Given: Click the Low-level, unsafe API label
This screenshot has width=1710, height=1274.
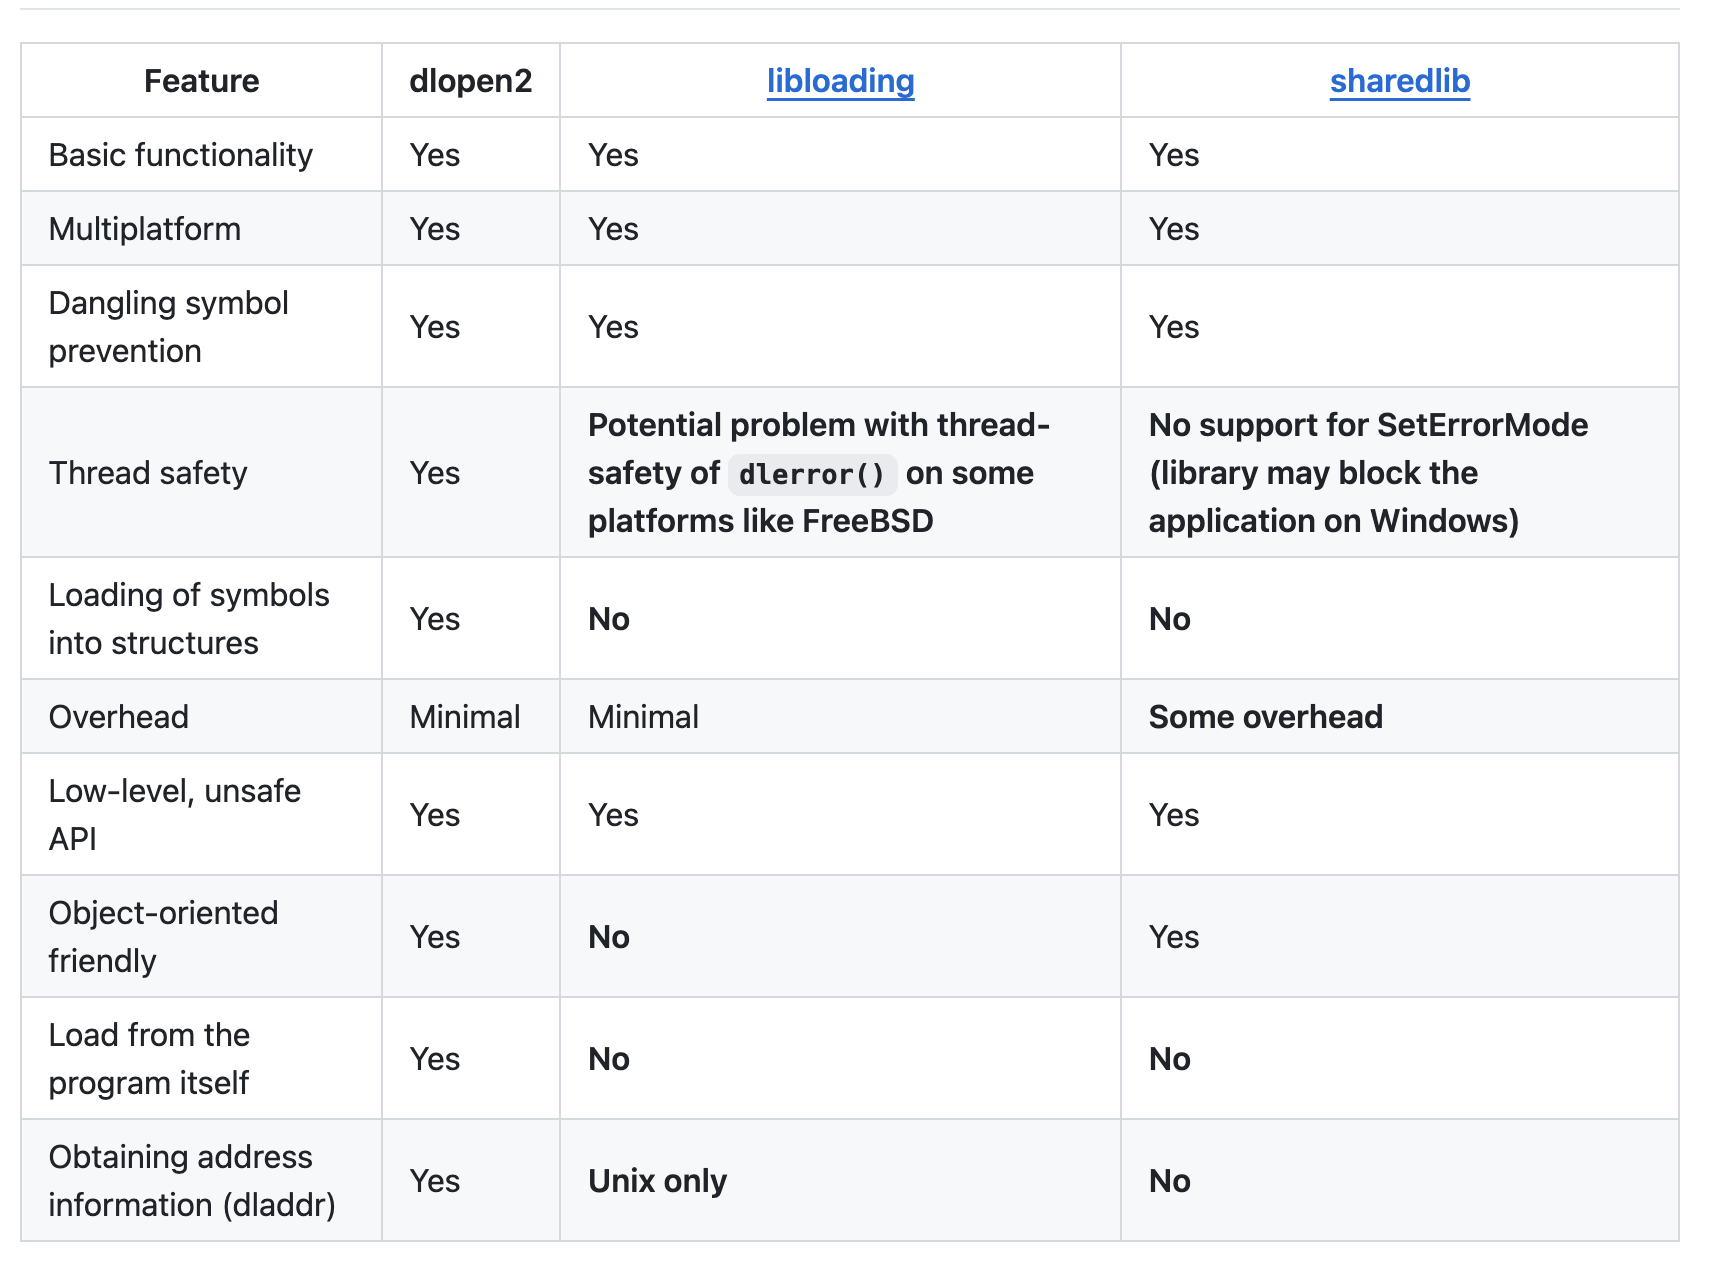Looking at the screenshot, I should (x=174, y=815).
